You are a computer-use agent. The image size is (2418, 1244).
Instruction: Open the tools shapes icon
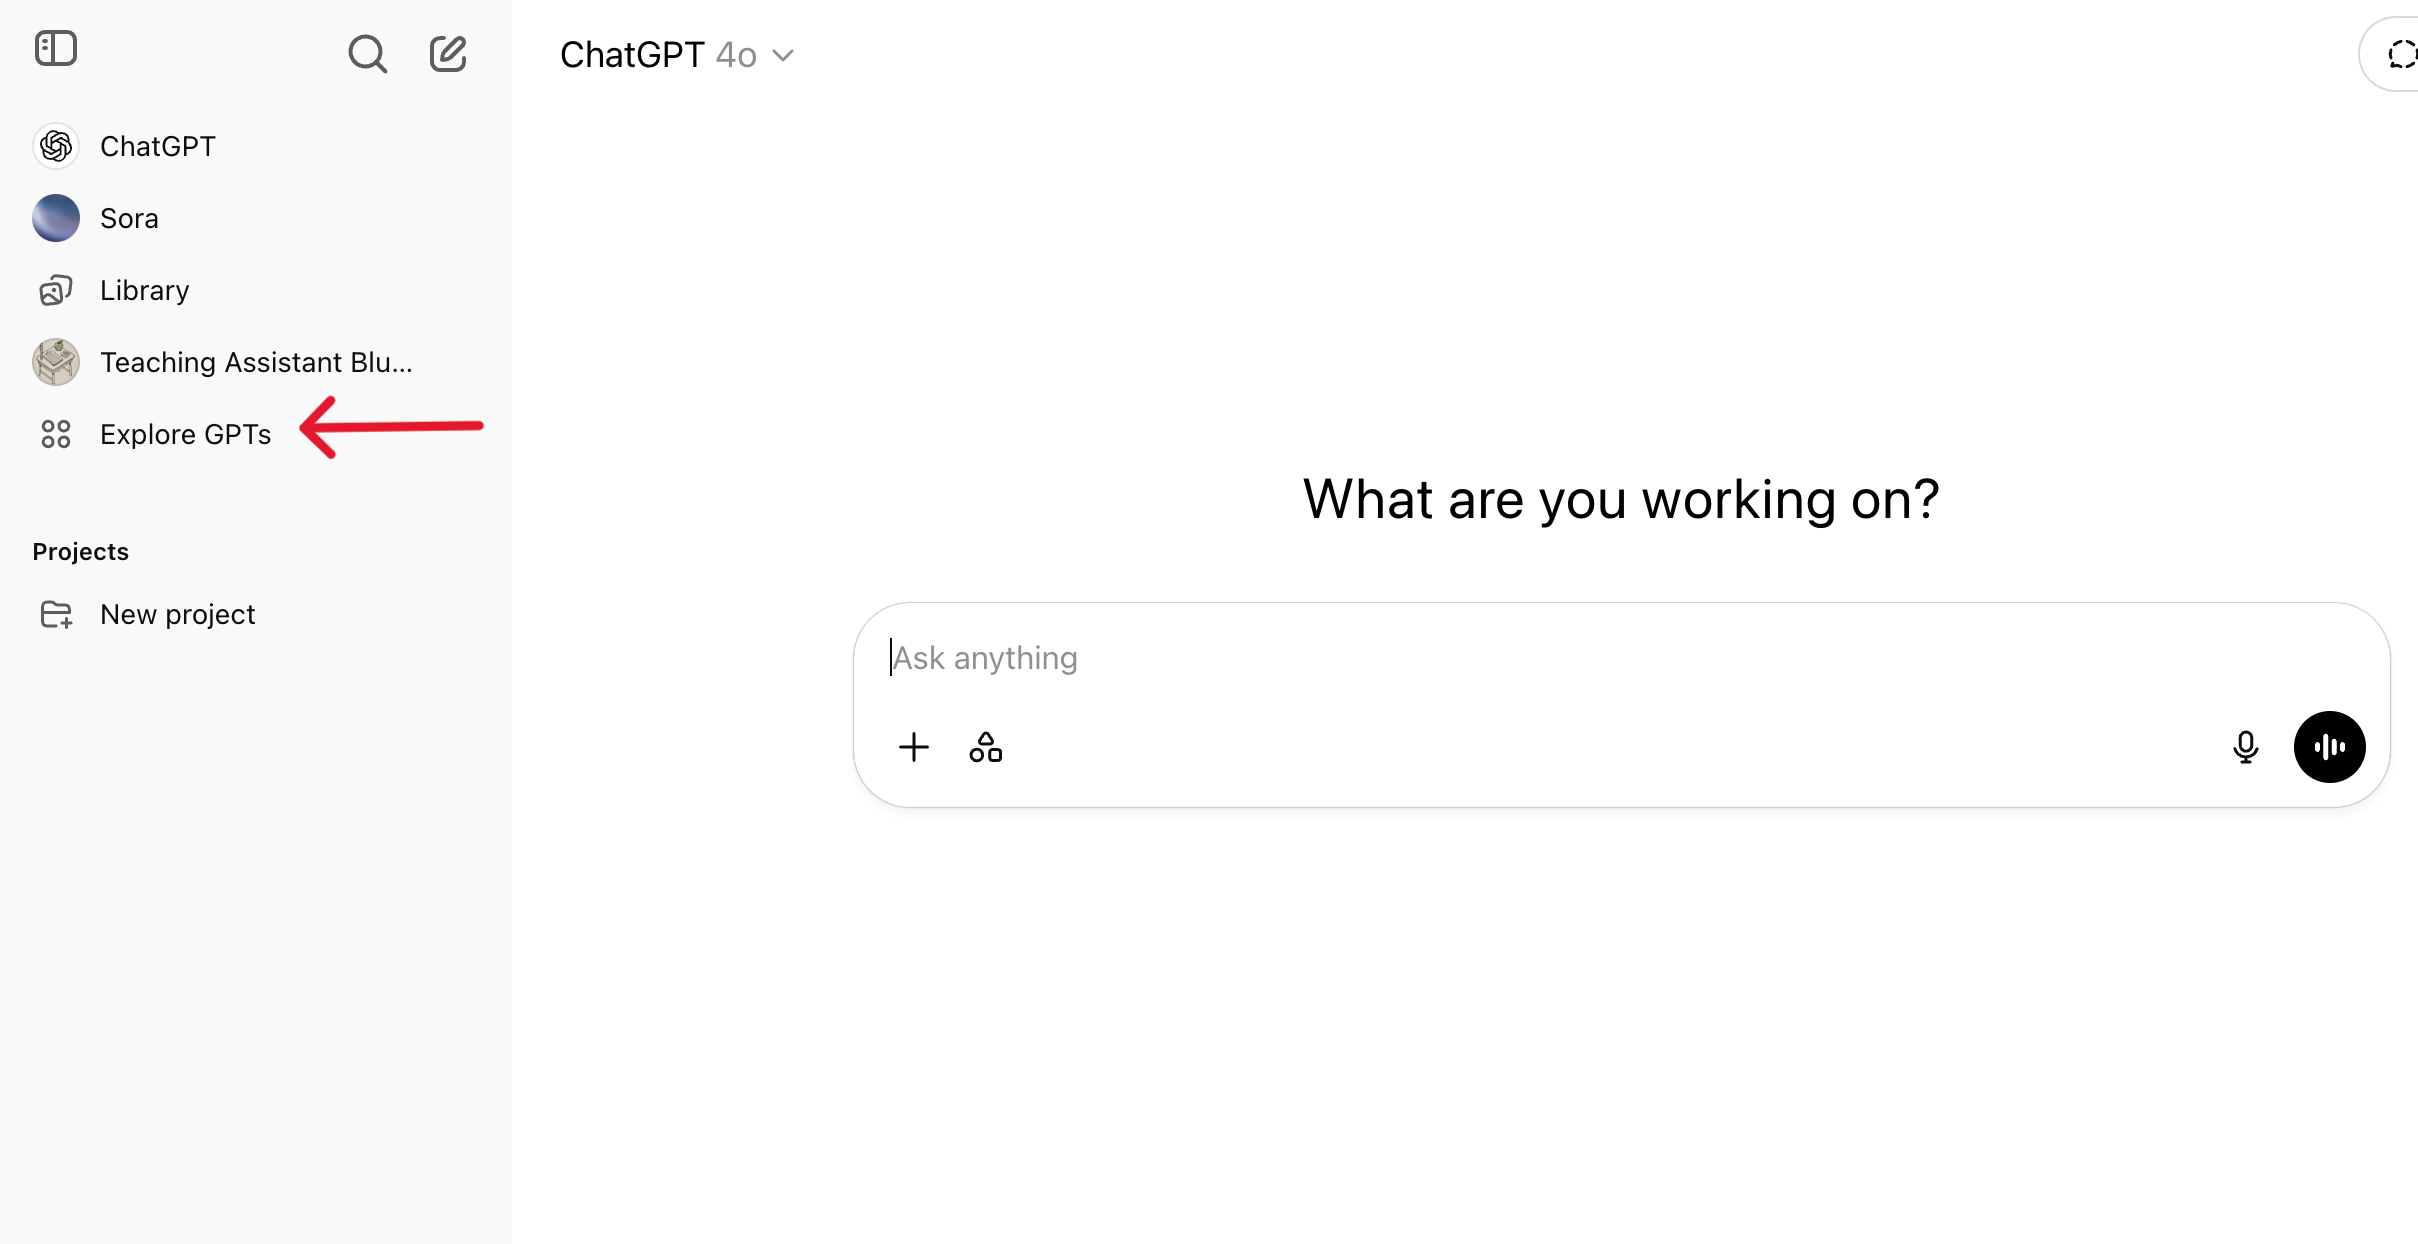click(986, 748)
